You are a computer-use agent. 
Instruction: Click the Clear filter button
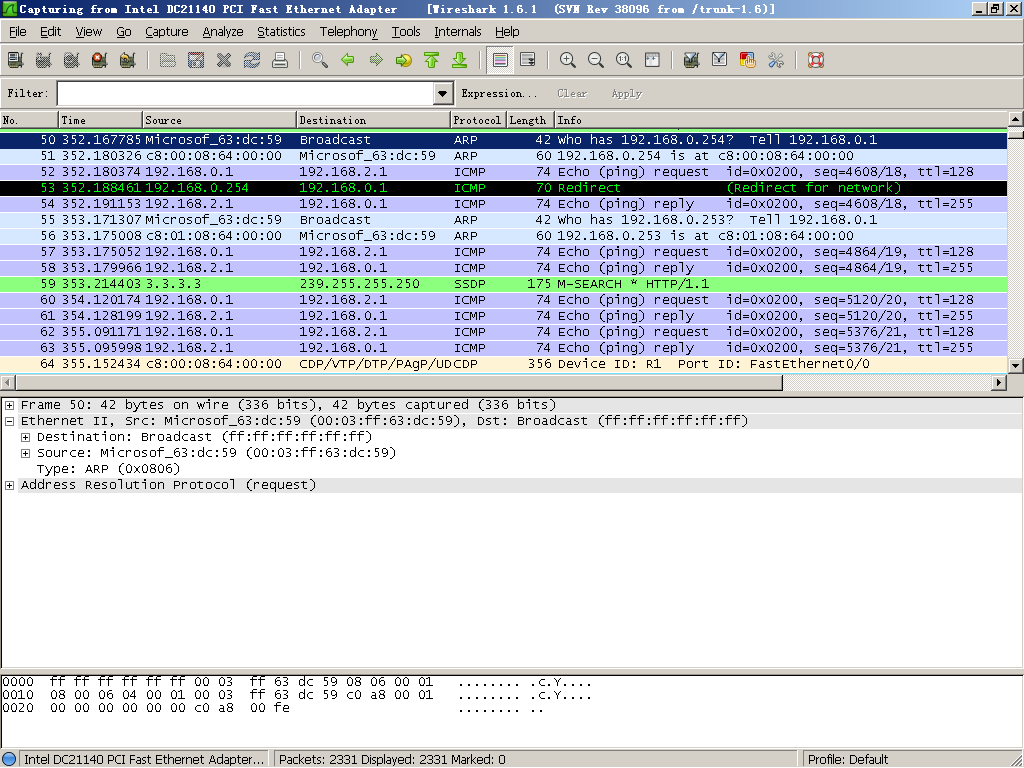[572, 93]
